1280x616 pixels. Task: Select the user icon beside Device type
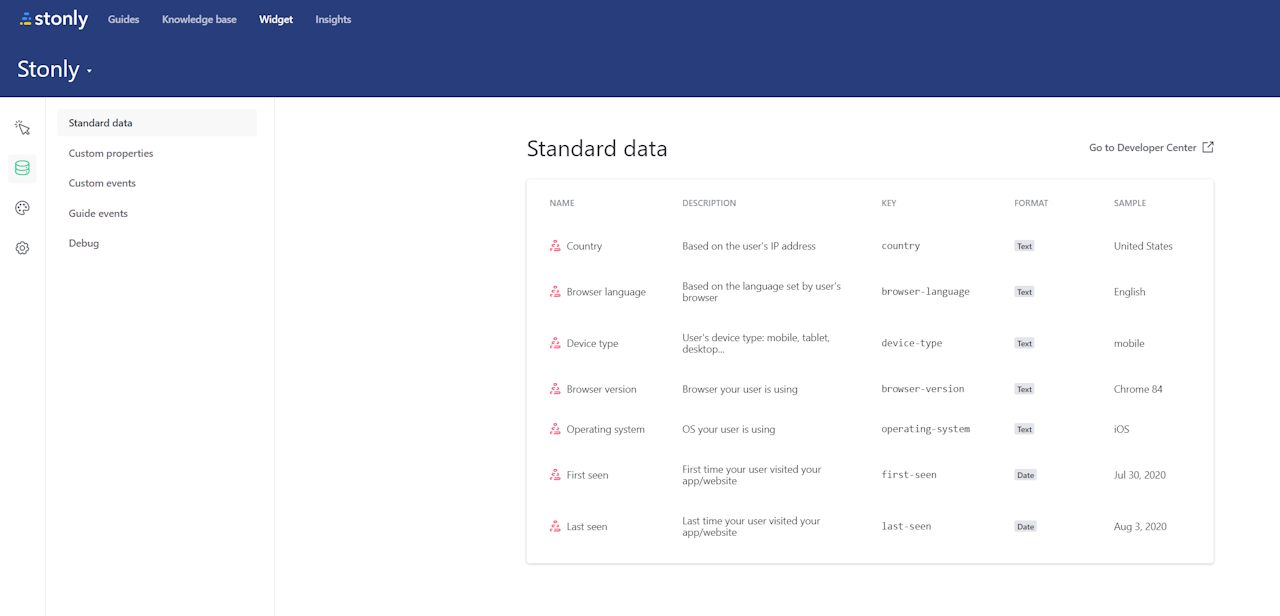click(555, 342)
